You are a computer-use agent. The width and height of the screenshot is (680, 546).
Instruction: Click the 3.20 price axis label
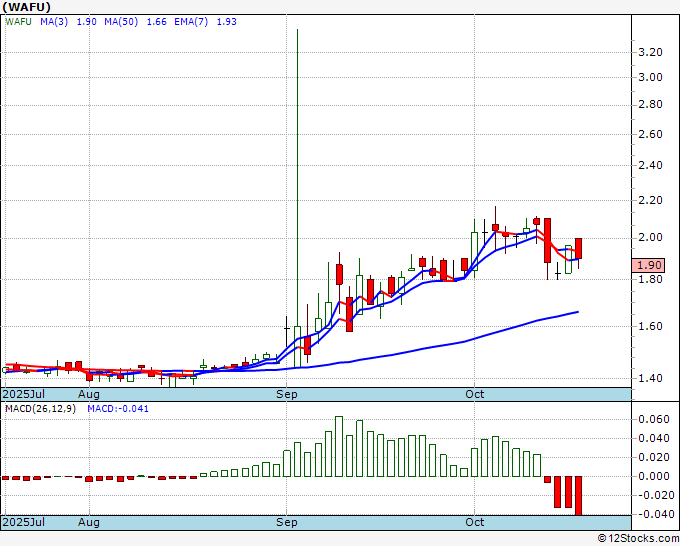tap(651, 52)
